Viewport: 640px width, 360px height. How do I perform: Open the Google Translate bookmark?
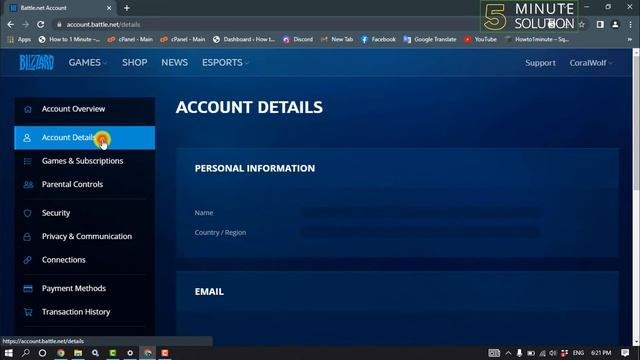click(x=430, y=40)
